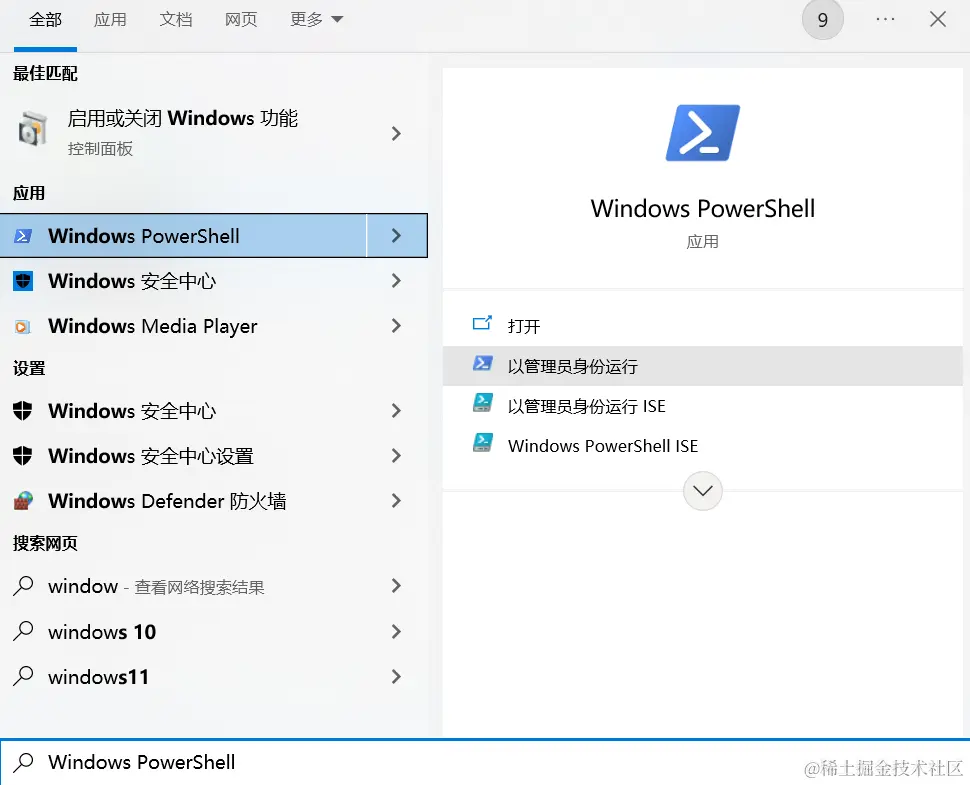
Task: Click the icon next to 以管理员身份运行
Action: coord(483,363)
